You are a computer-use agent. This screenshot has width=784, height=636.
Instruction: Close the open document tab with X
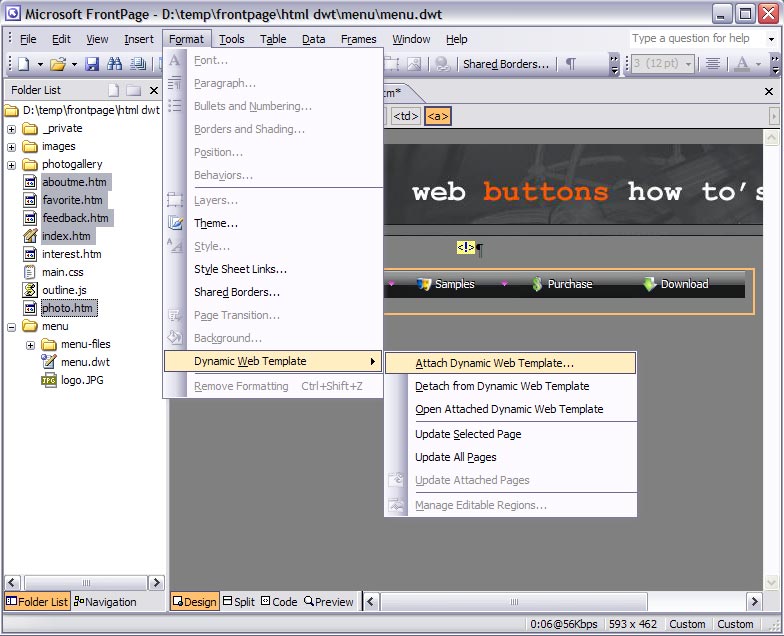pyautogui.click(x=769, y=92)
